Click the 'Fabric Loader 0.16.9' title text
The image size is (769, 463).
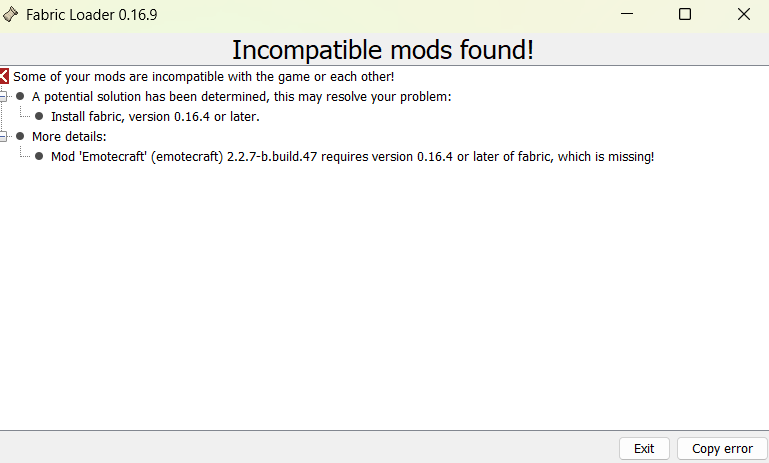pyautogui.click(x=92, y=15)
